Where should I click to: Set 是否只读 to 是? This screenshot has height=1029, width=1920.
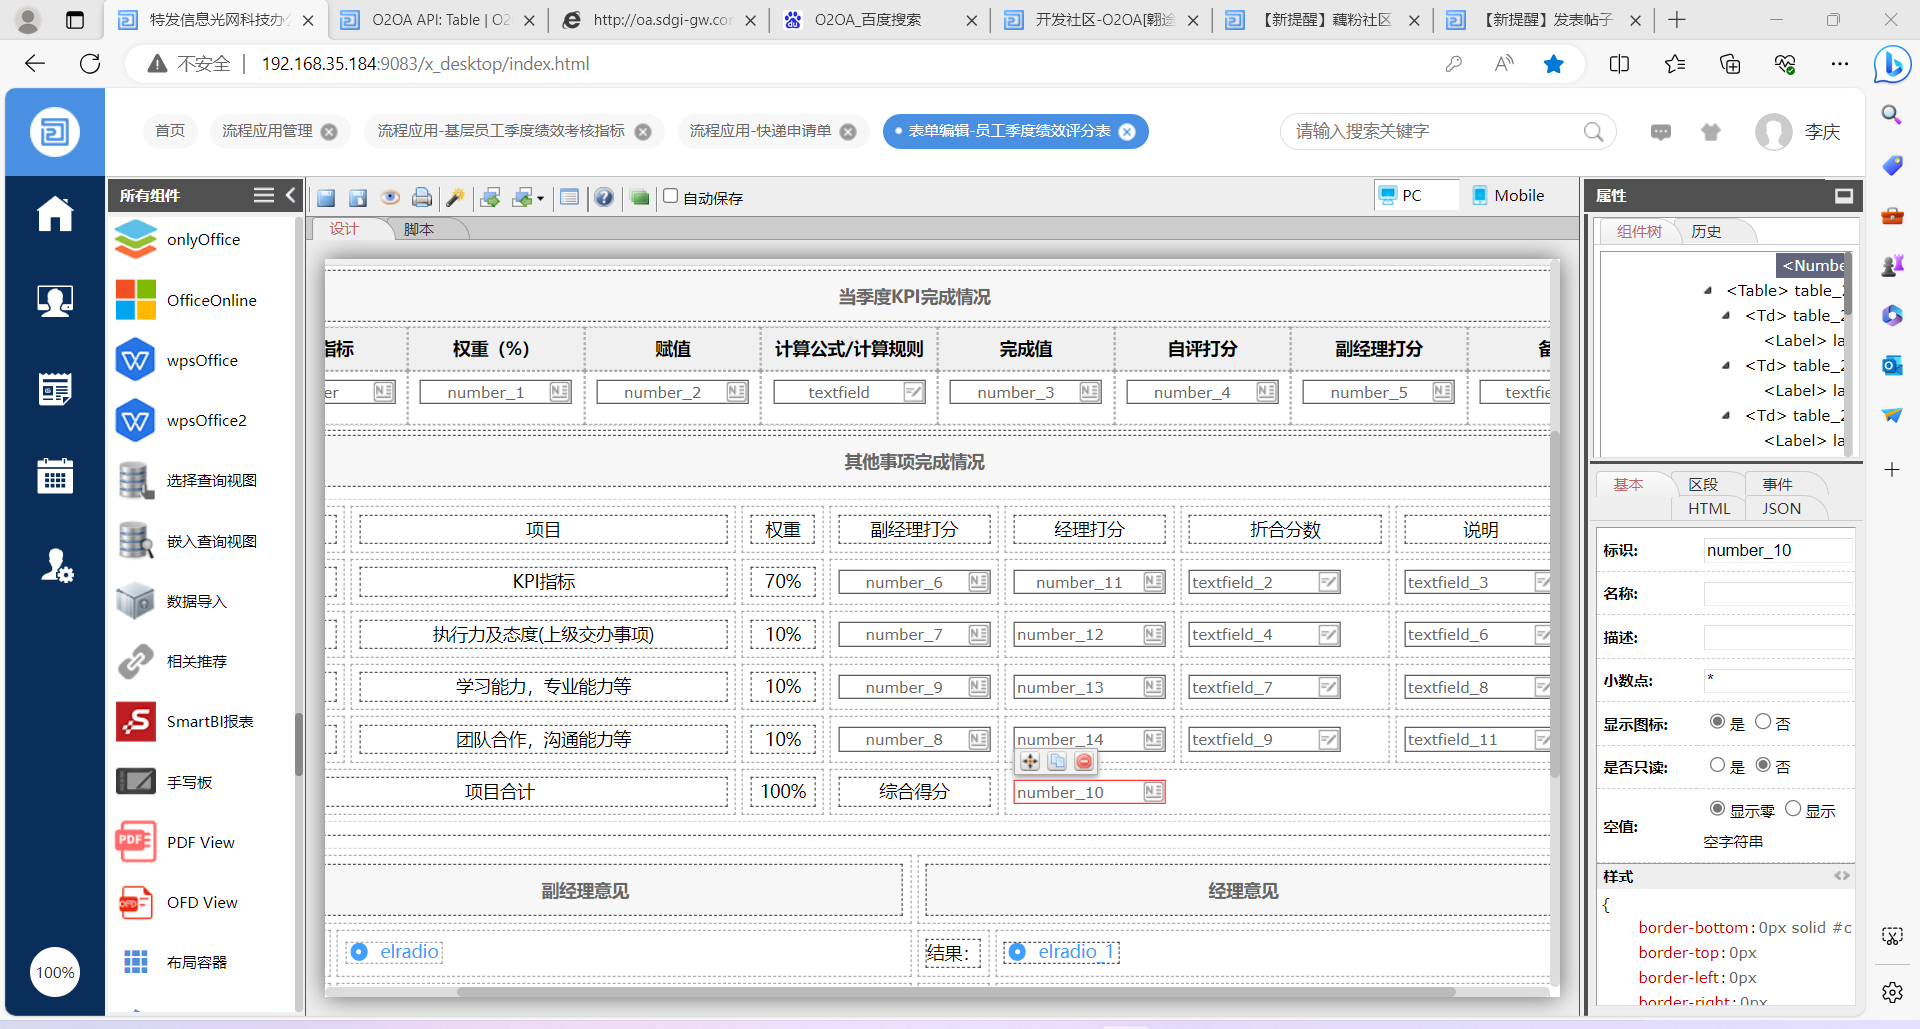coord(1717,765)
